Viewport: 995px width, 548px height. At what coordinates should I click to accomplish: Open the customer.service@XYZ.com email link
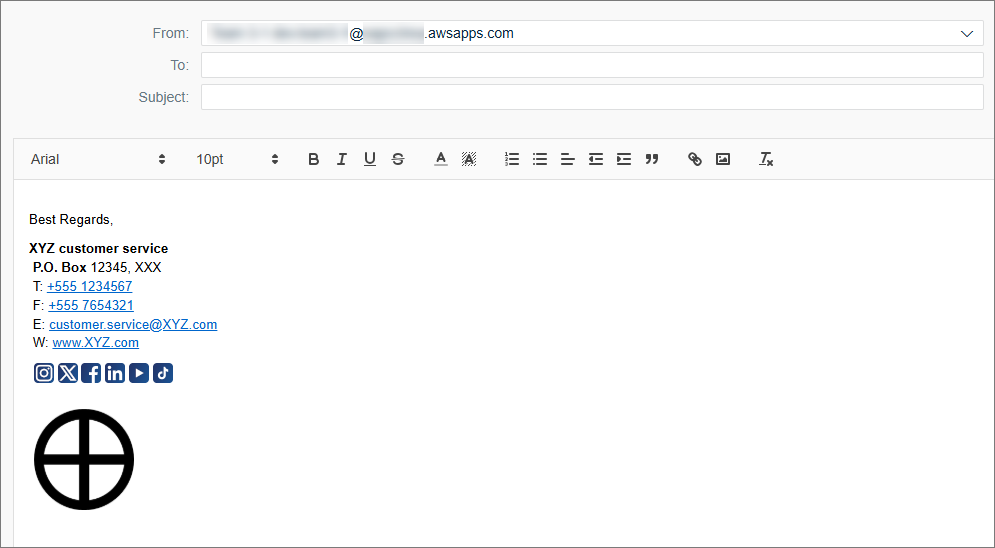click(x=133, y=324)
